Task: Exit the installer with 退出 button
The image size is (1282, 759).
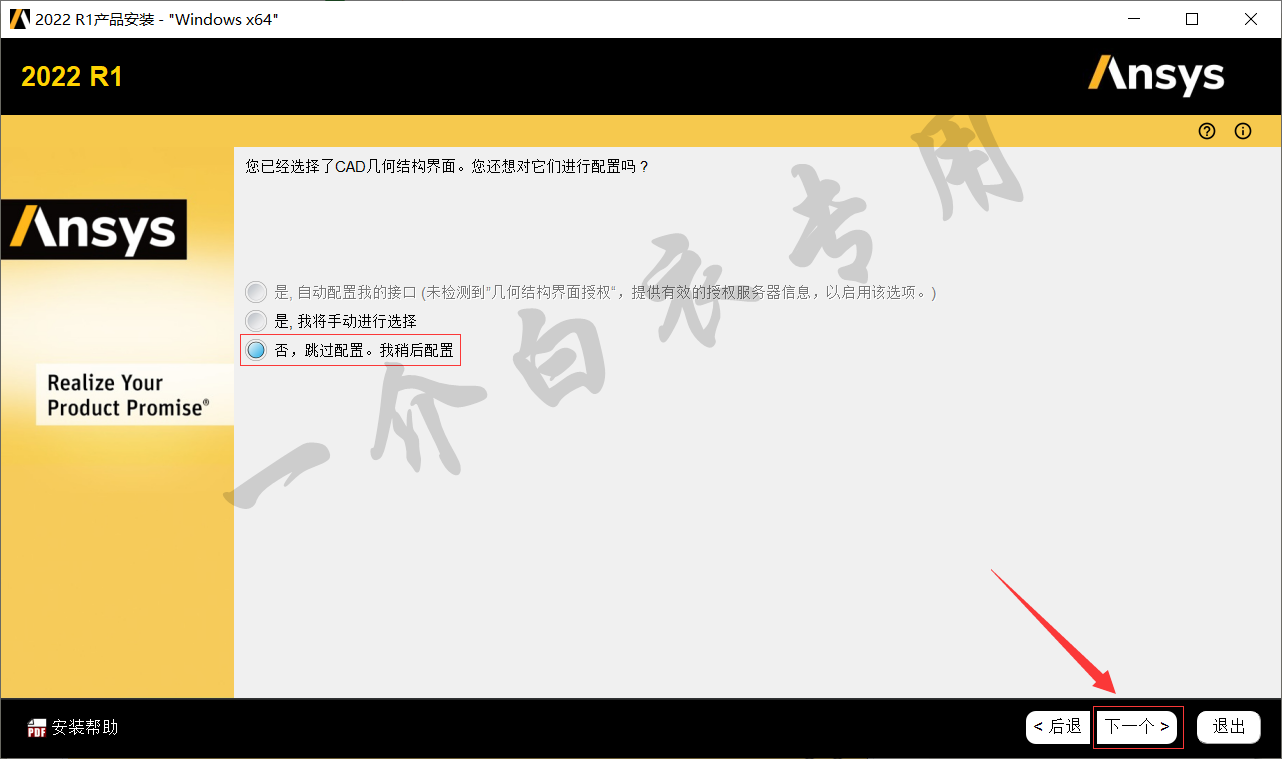Action: coord(1229,727)
